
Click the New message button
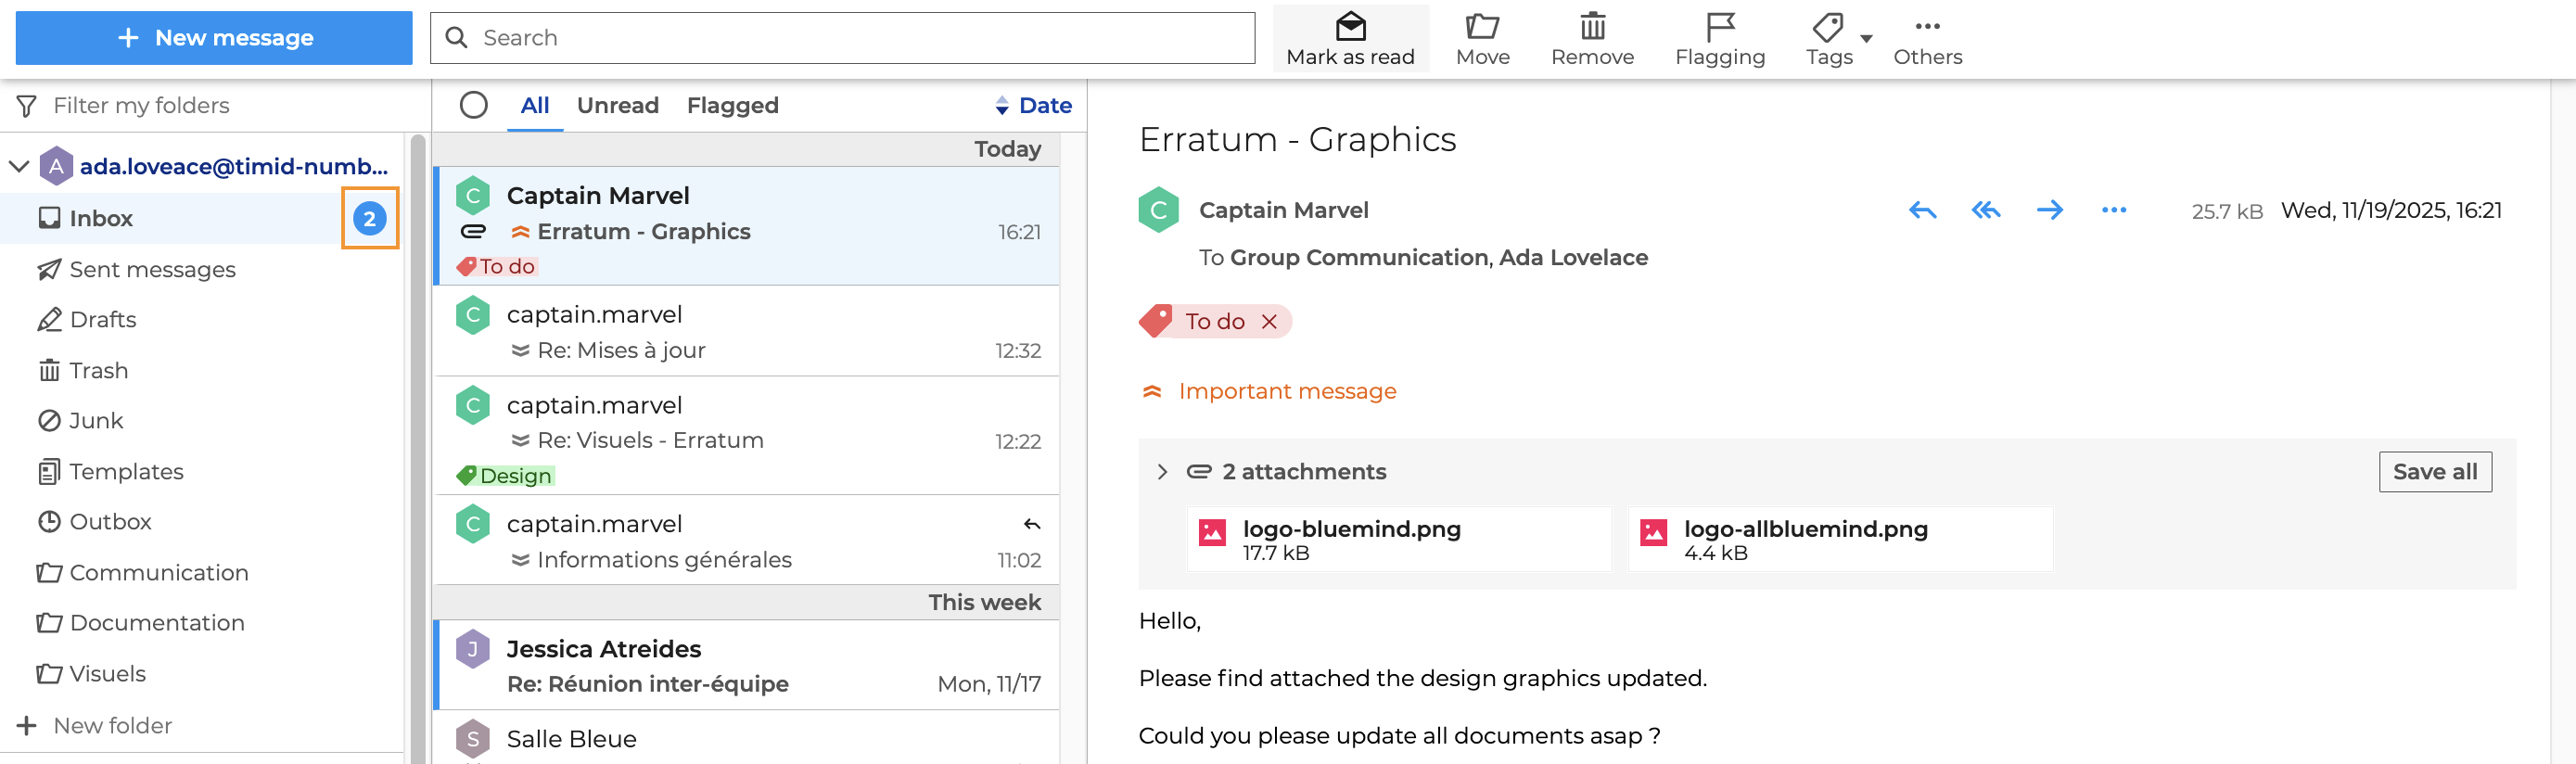[x=214, y=38]
